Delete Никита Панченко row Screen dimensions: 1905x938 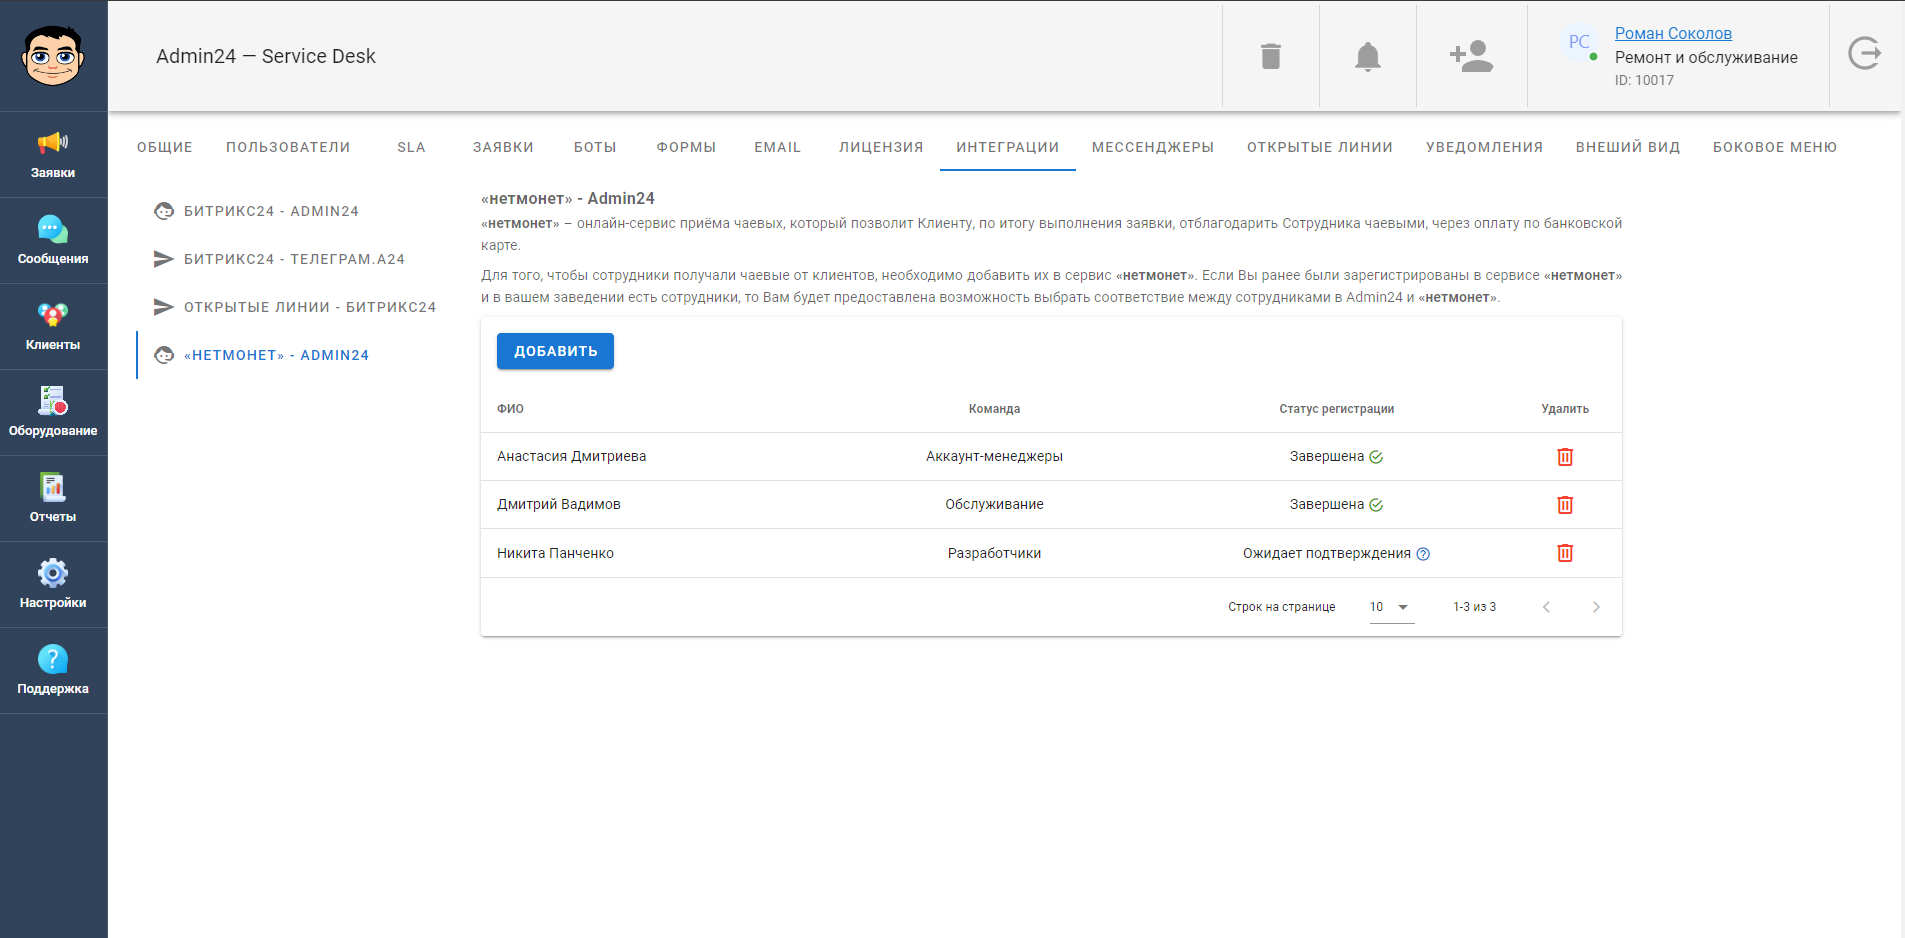1565,553
